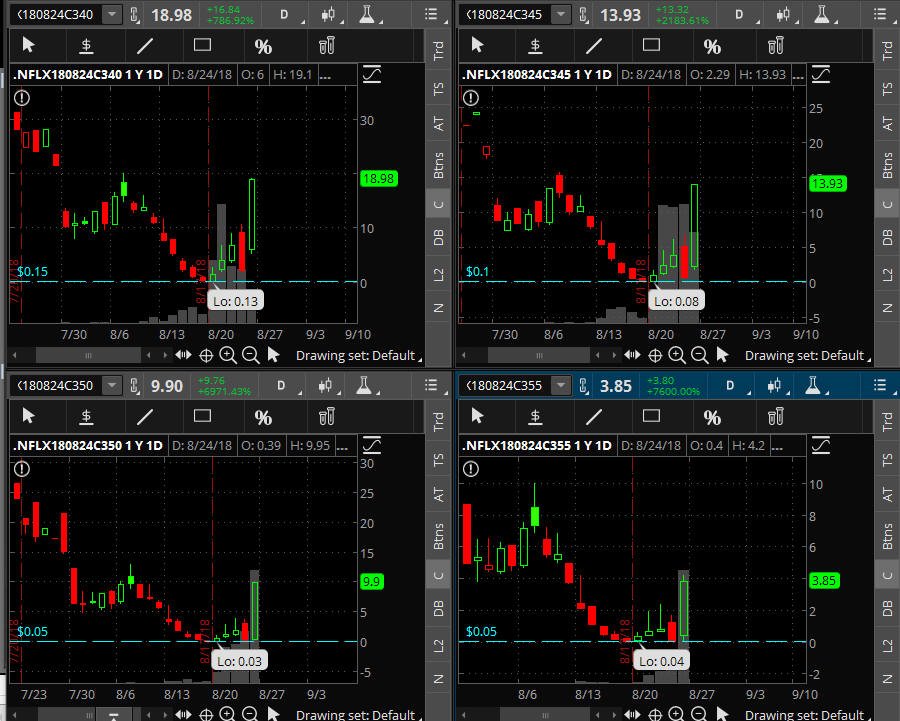Open the Drawing set: Default dropdown in C340
The width and height of the screenshot is (900, 721).
click(x=359, y=356)
